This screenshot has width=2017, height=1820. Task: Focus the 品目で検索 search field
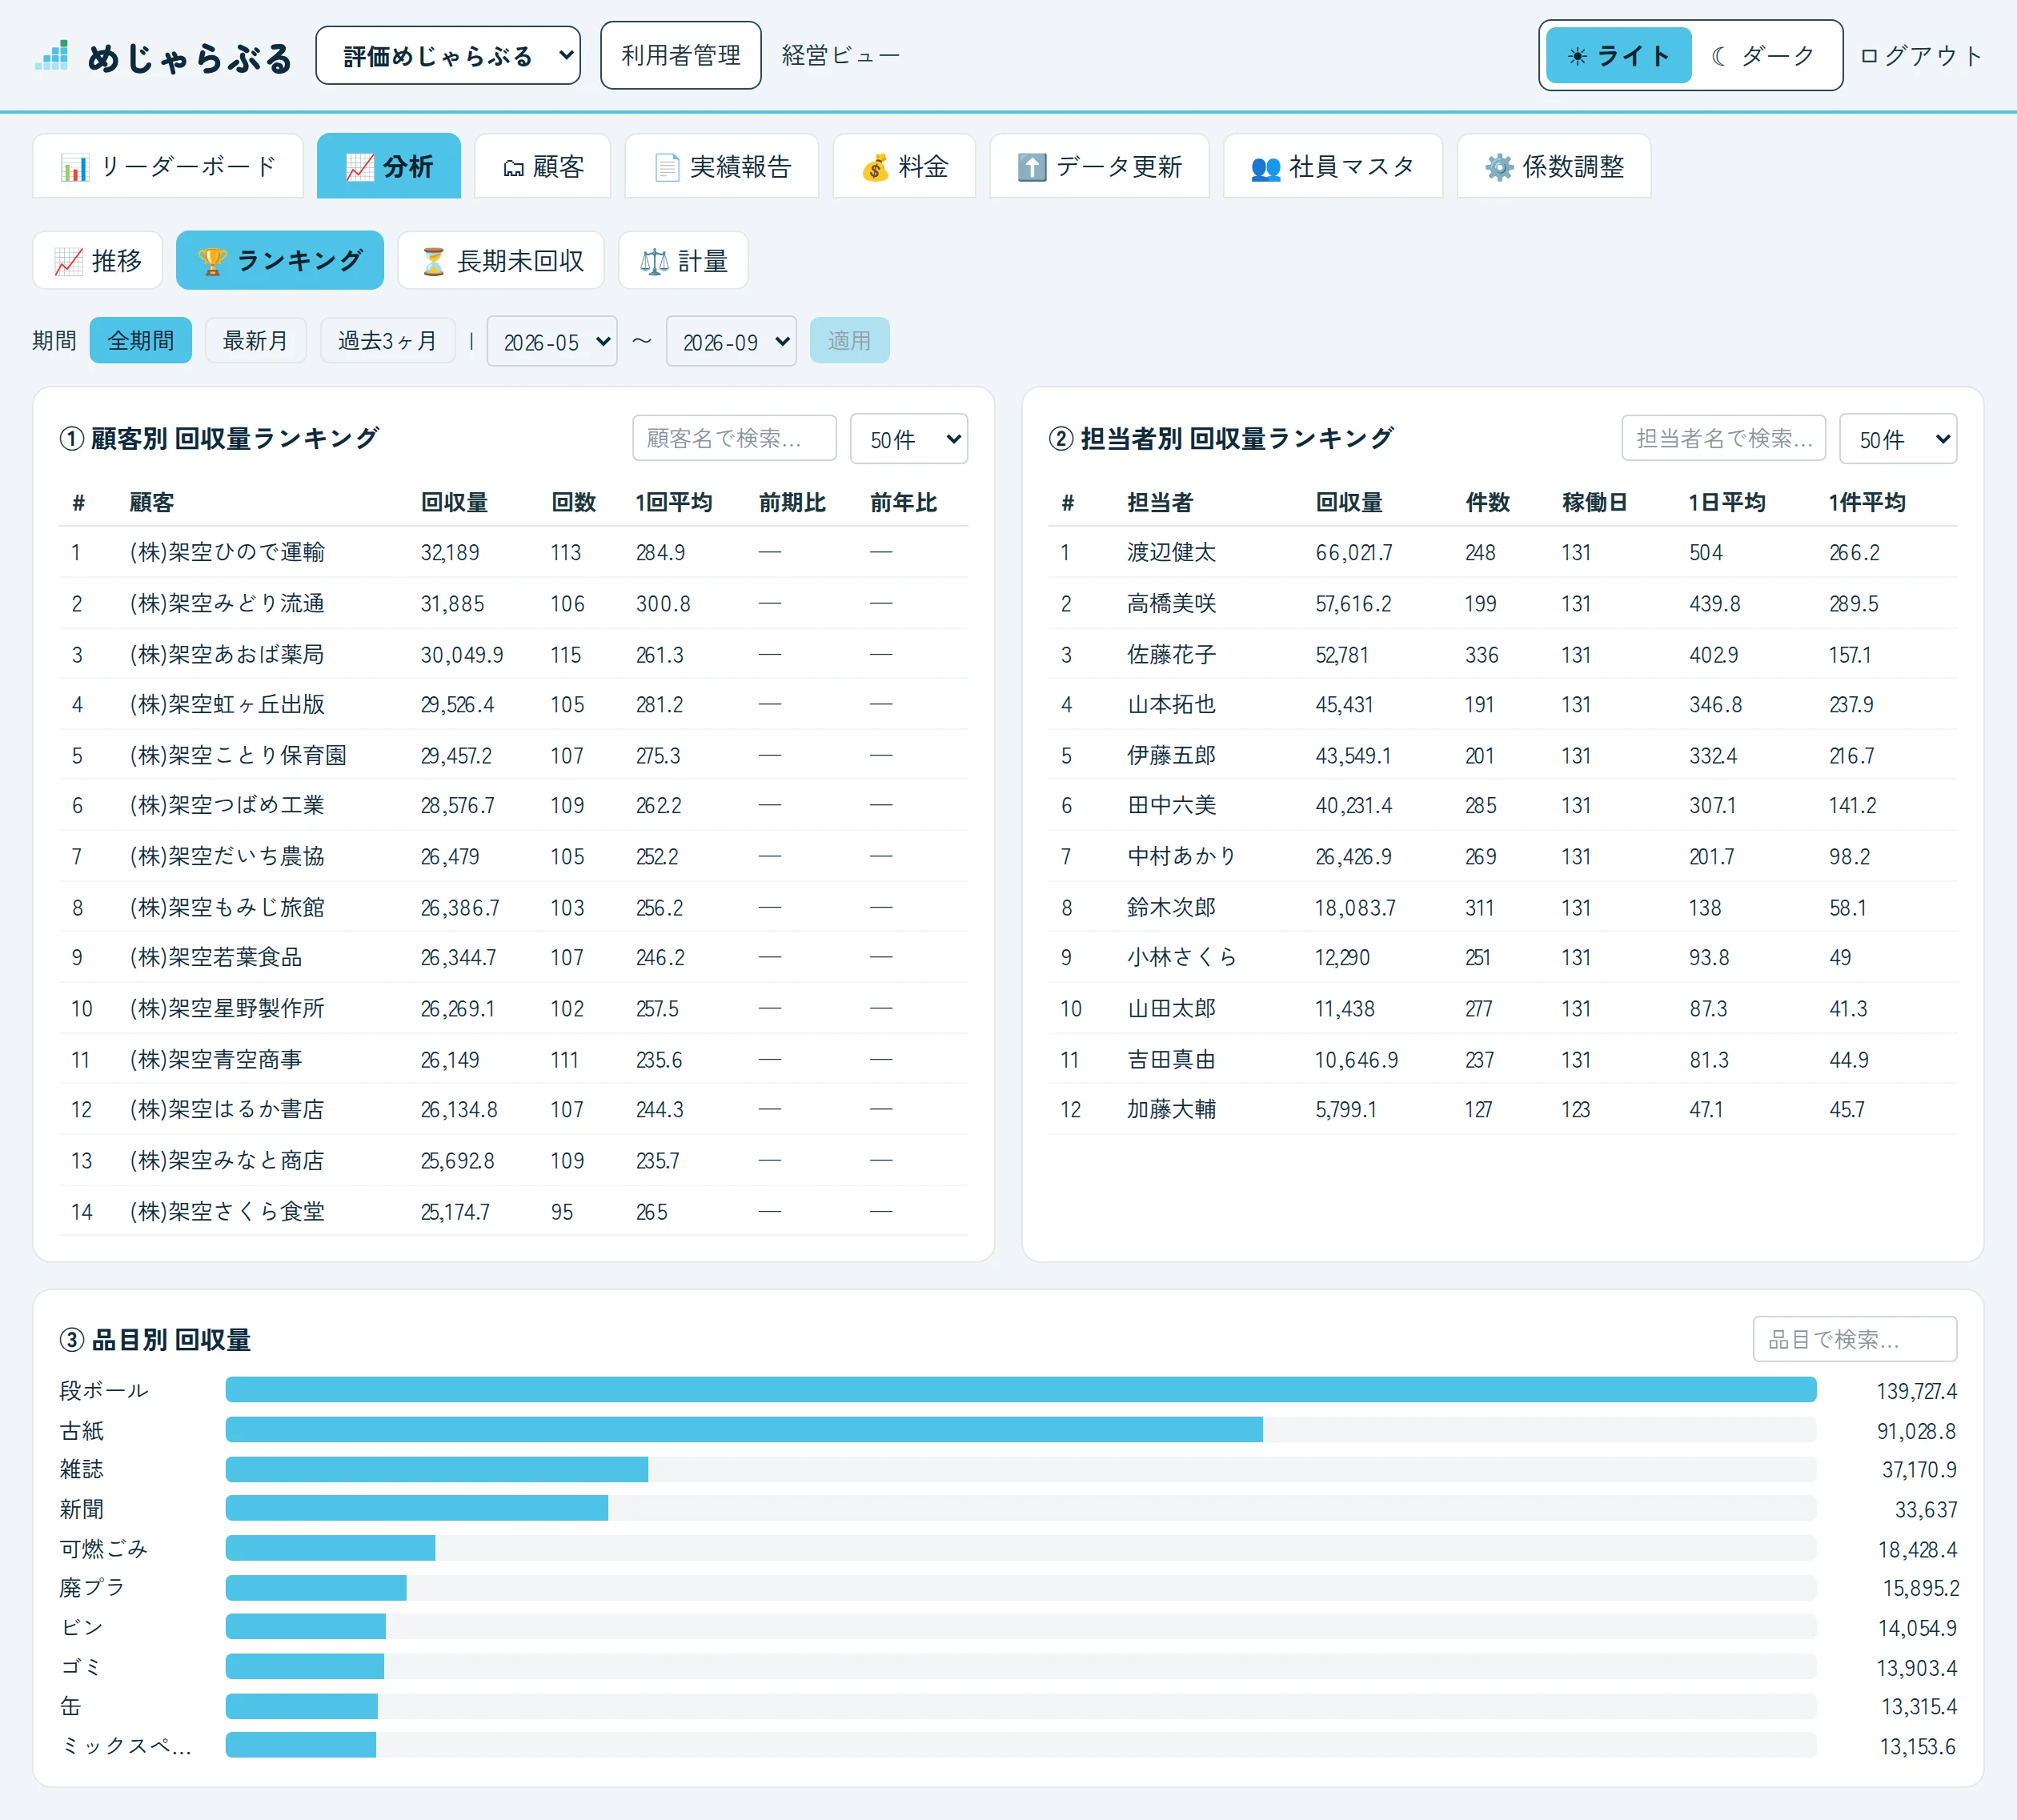tap(1855, 1339)
